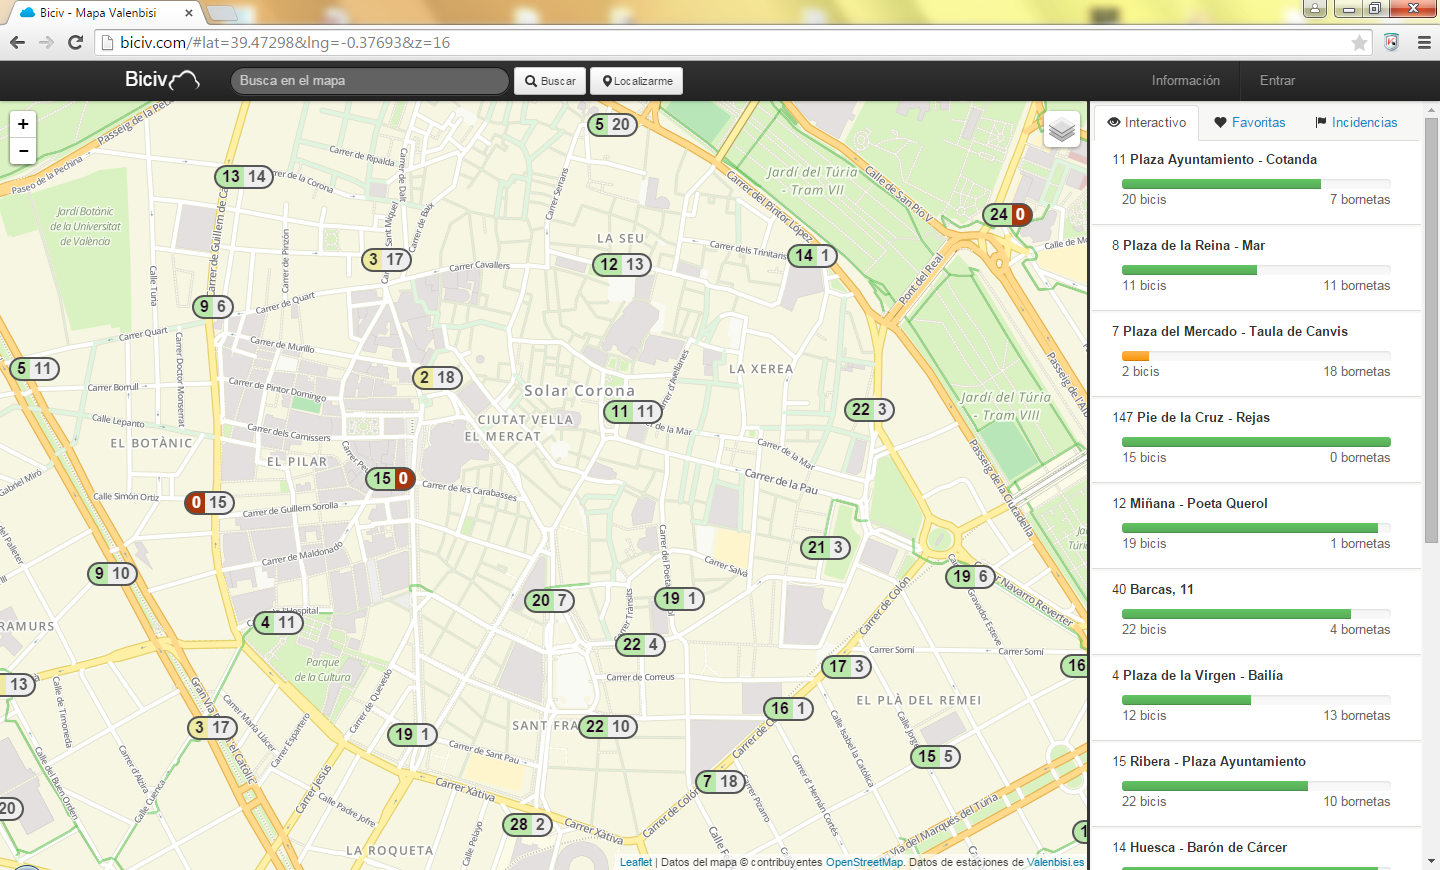The image size is (1440, 870).
Task: Select station marker 17 3 on map
Action: coord(846,667)
